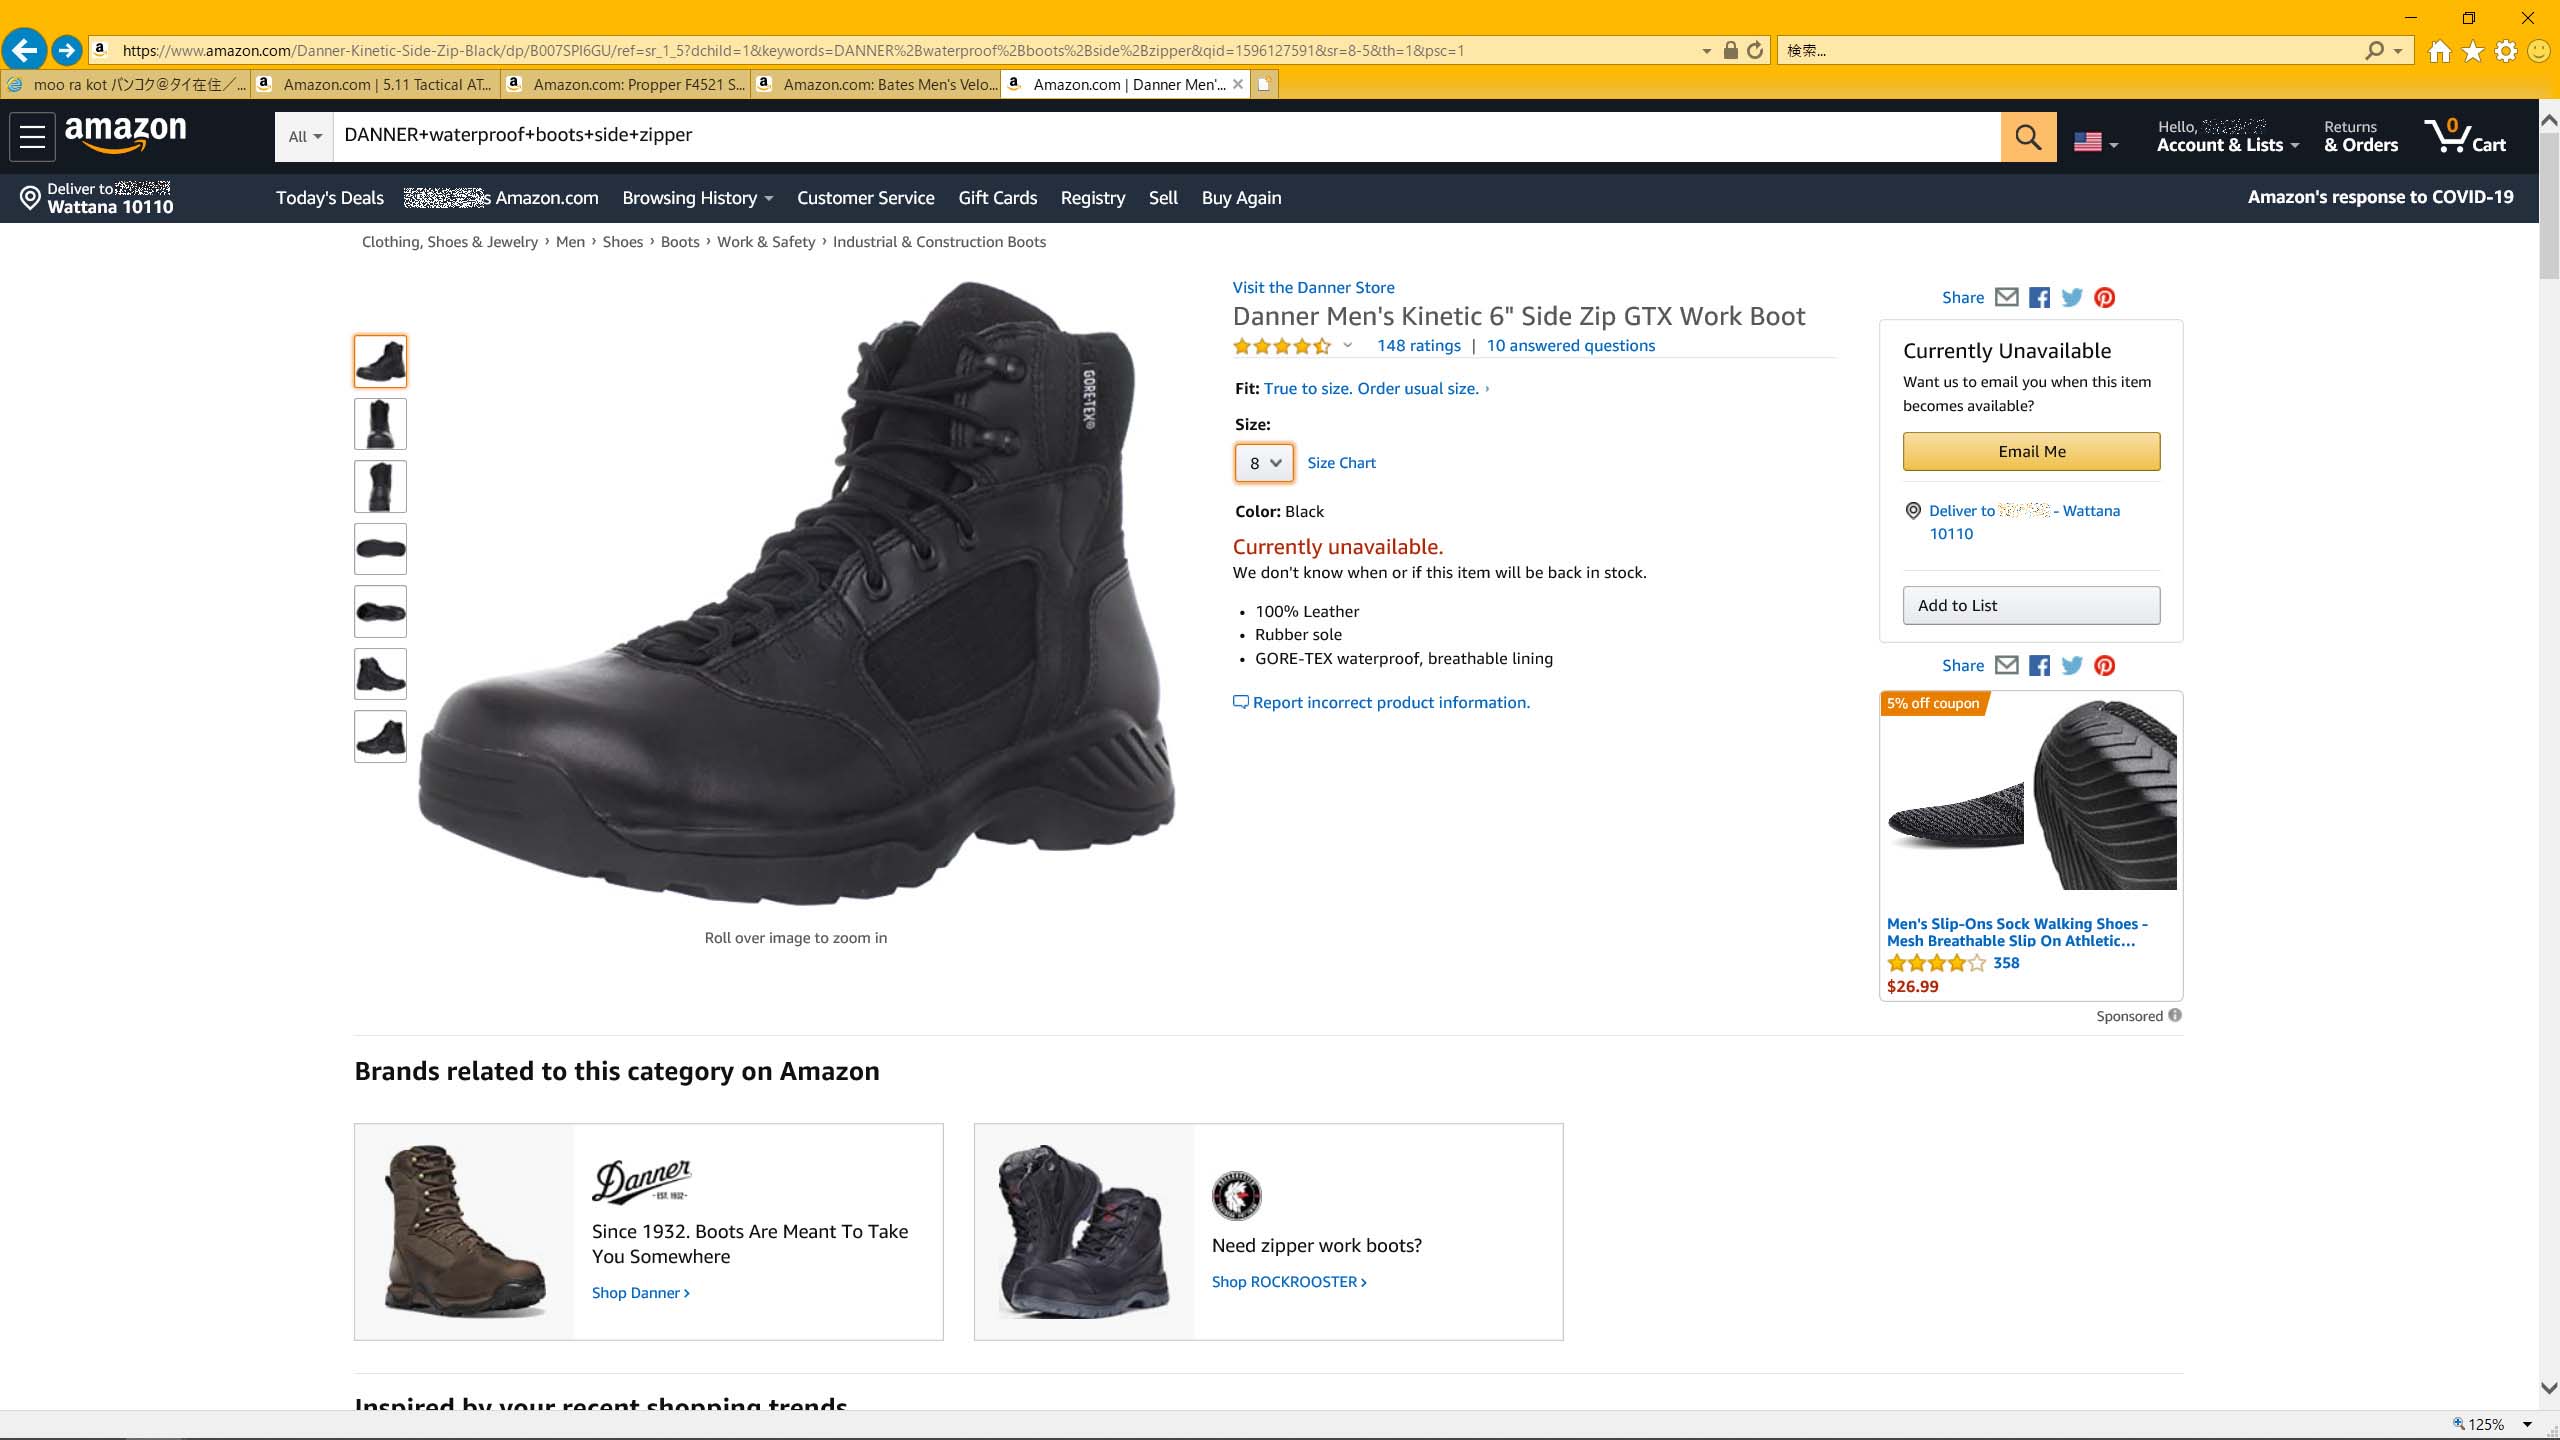The image size is (2560, 1440).
Task: Expand the All departments search dropdown
Action: 304,136
